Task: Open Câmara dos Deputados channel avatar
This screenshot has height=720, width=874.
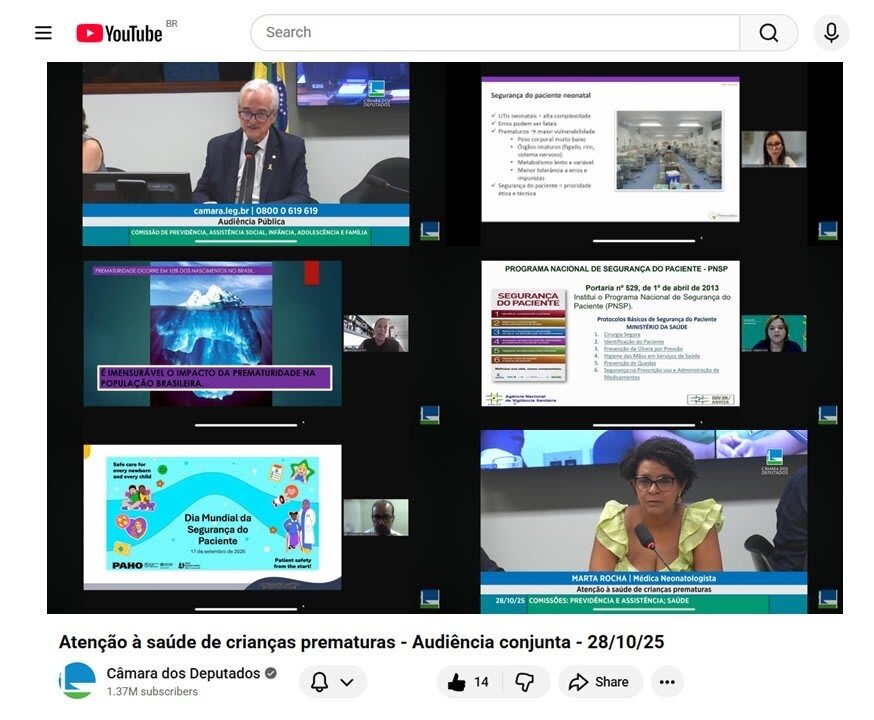Action: coord(77,681)
